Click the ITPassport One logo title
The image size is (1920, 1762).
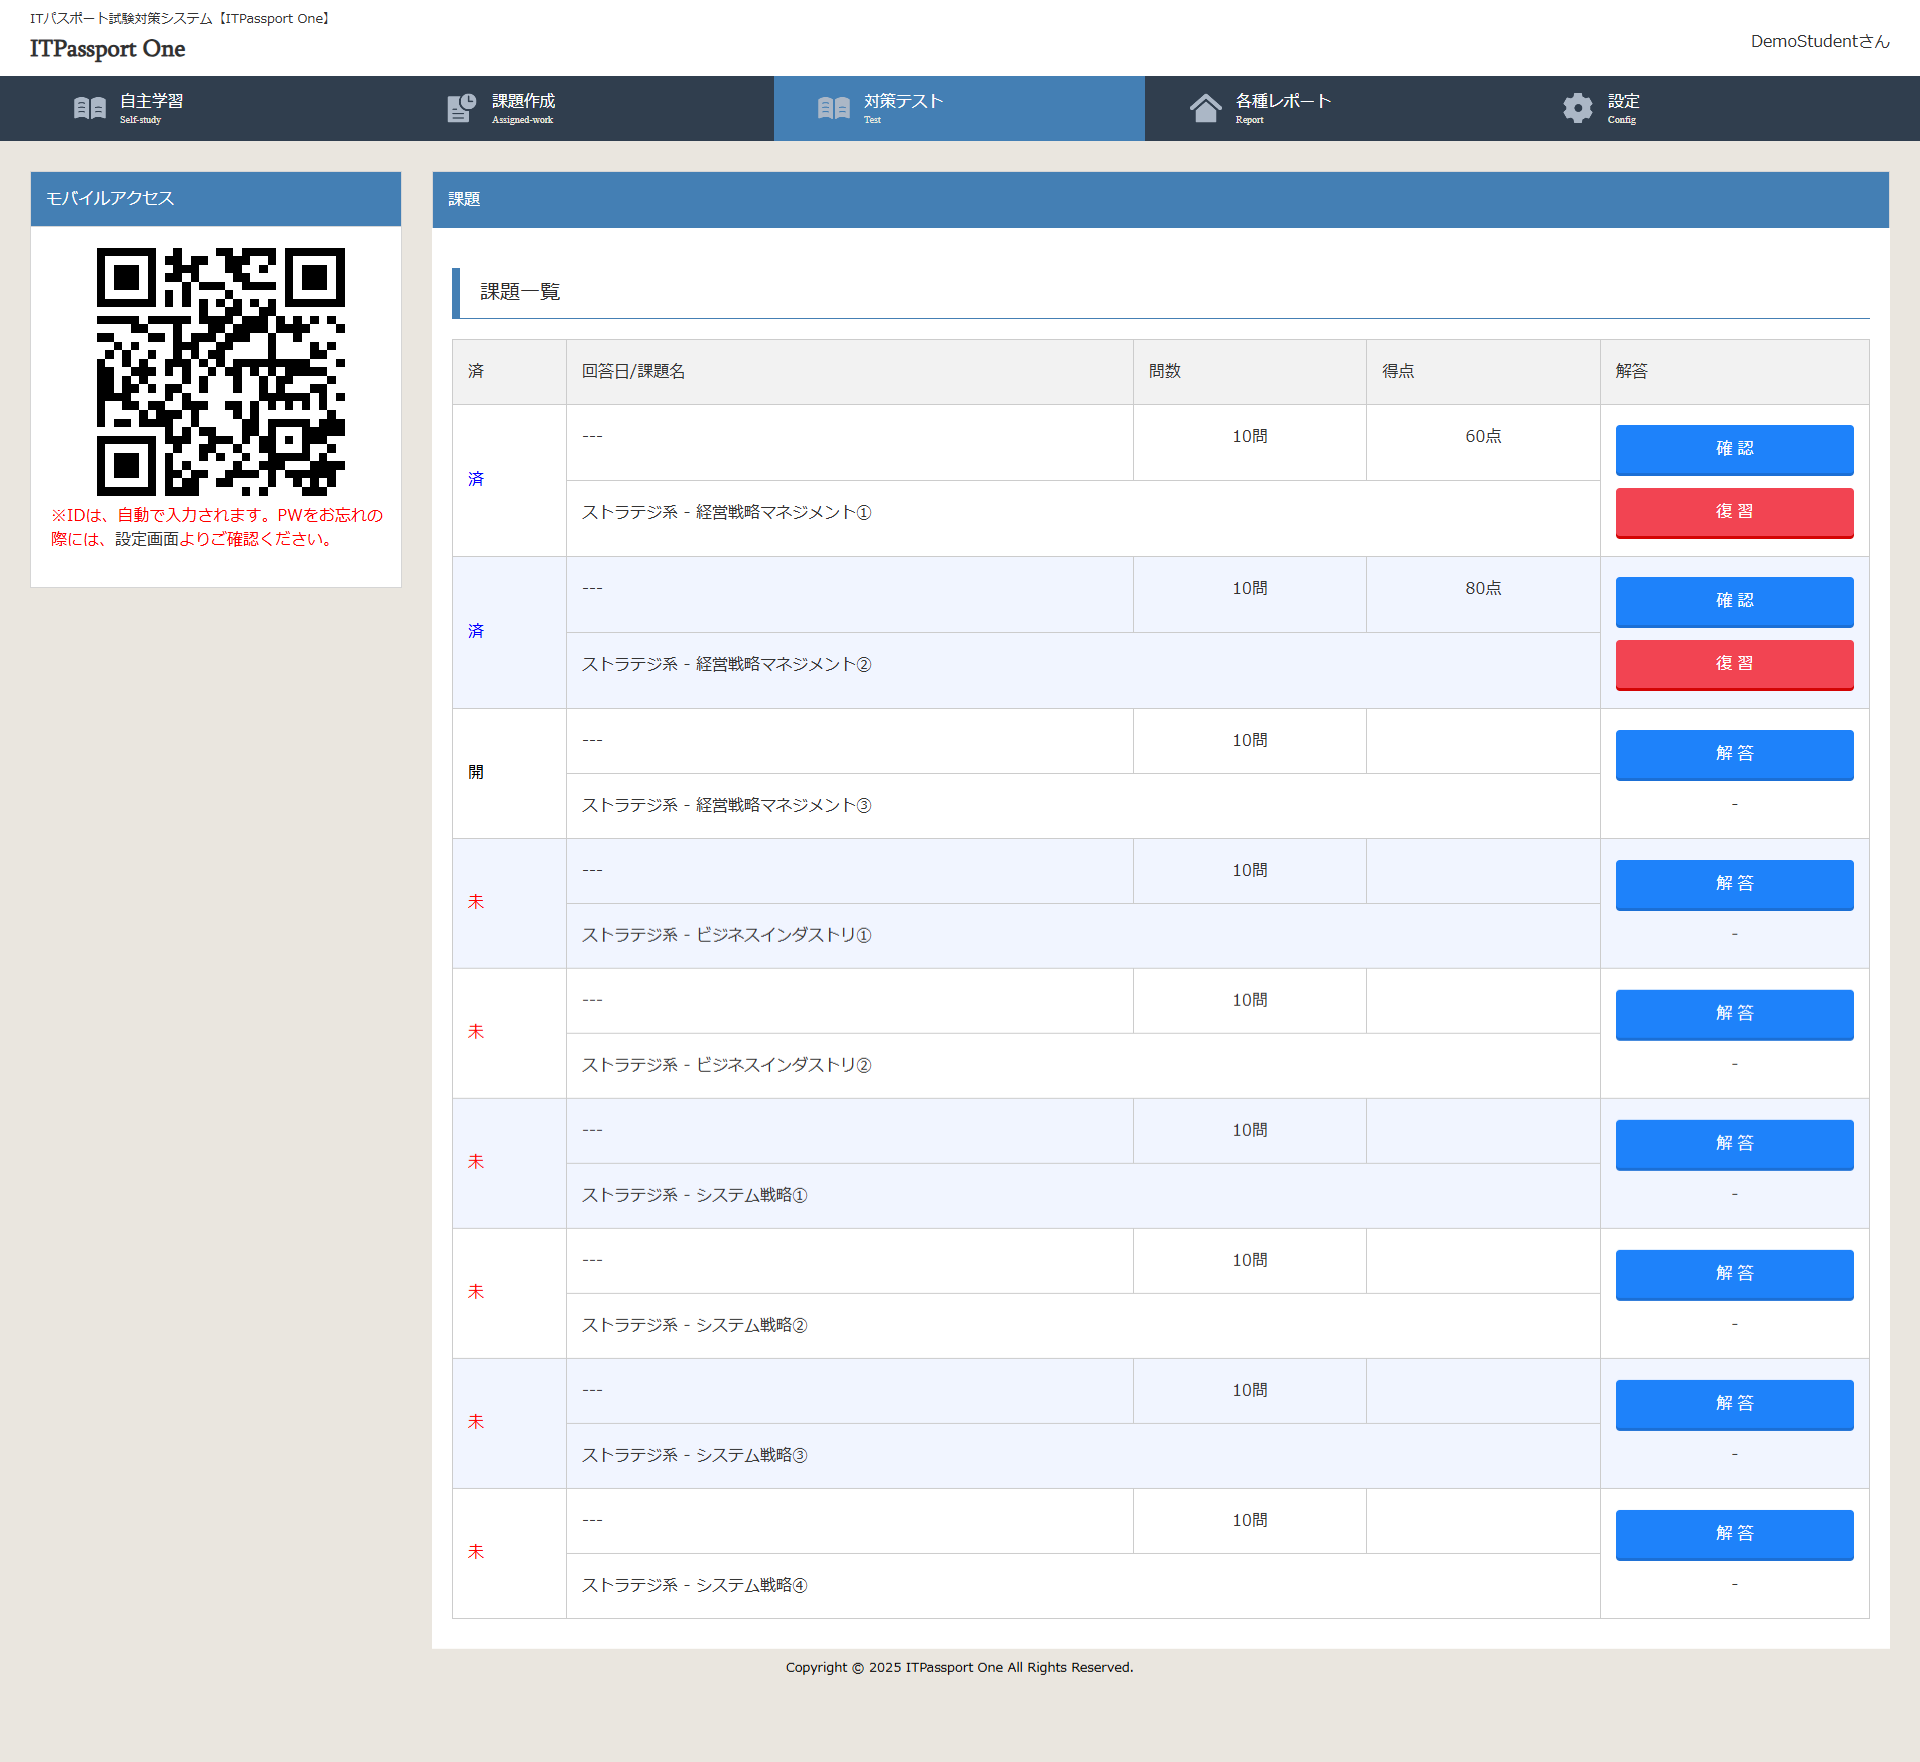pyautogui.click(x=107, y=49)
